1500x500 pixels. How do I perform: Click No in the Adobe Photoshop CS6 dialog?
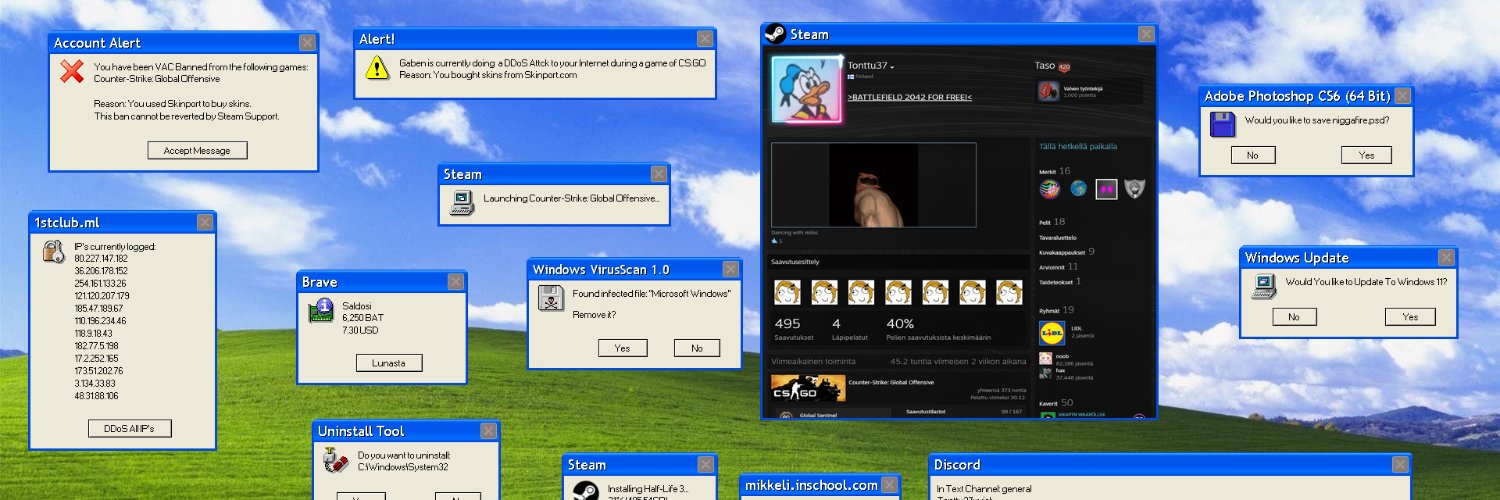(x=1252, y=155)
